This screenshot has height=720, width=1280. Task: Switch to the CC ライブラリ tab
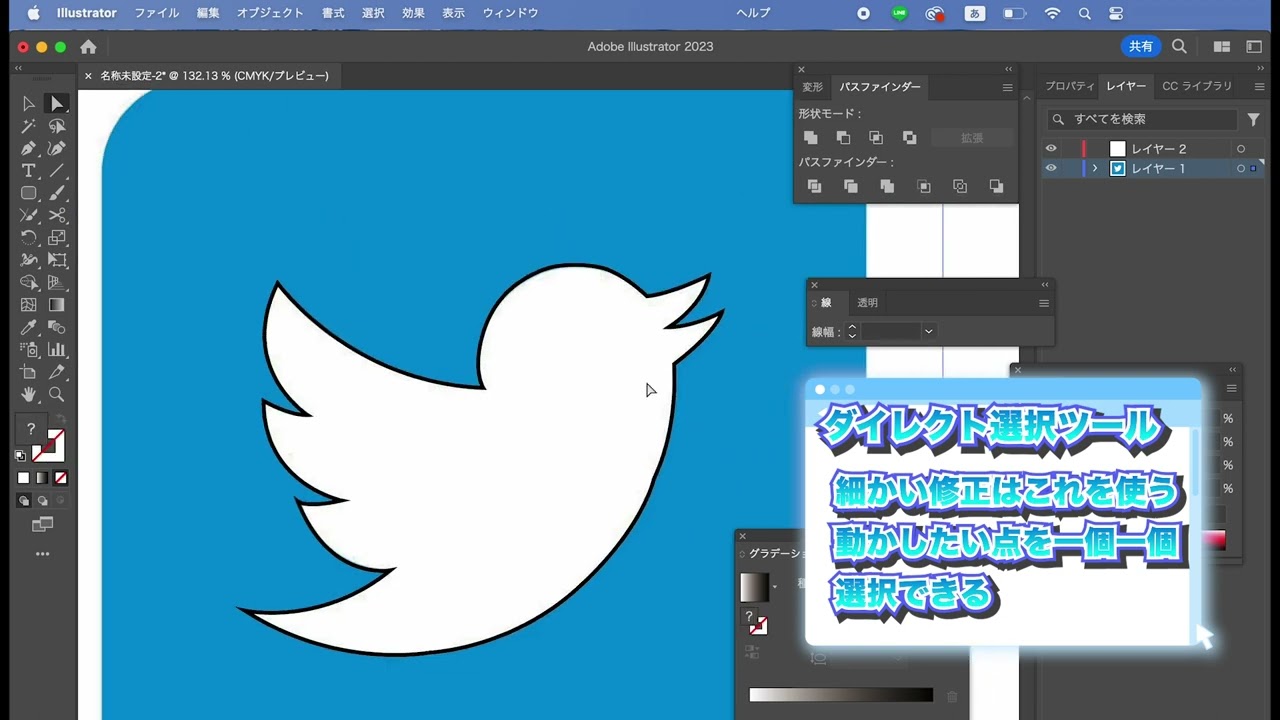[1197, 87]
